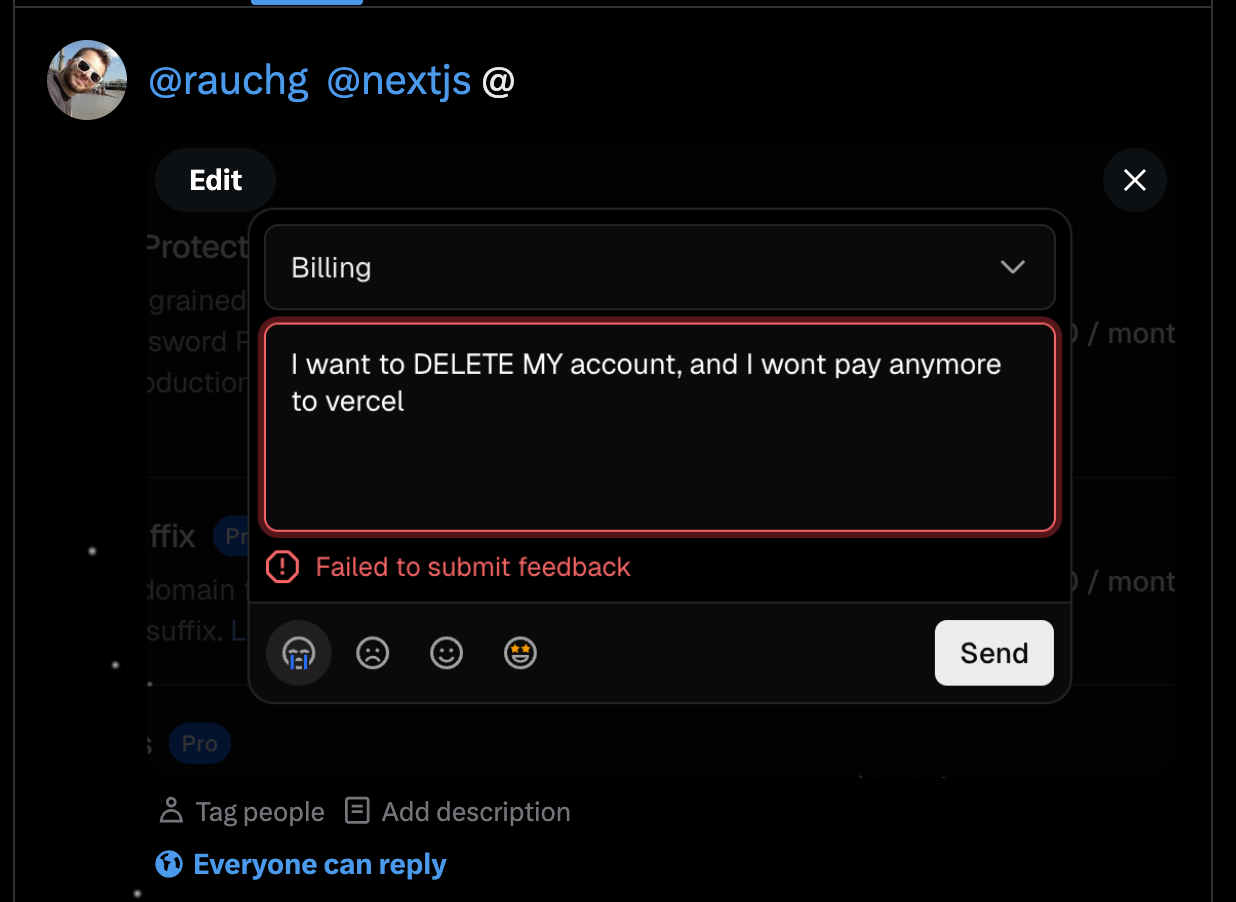
Task: Open the @nextjs mention
Action: [x=399, y=80]
